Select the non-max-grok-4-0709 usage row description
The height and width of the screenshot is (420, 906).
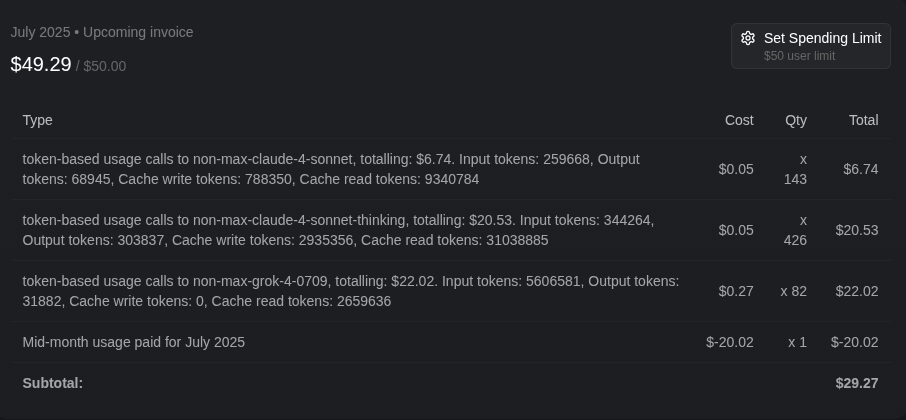tap(351, 291)
